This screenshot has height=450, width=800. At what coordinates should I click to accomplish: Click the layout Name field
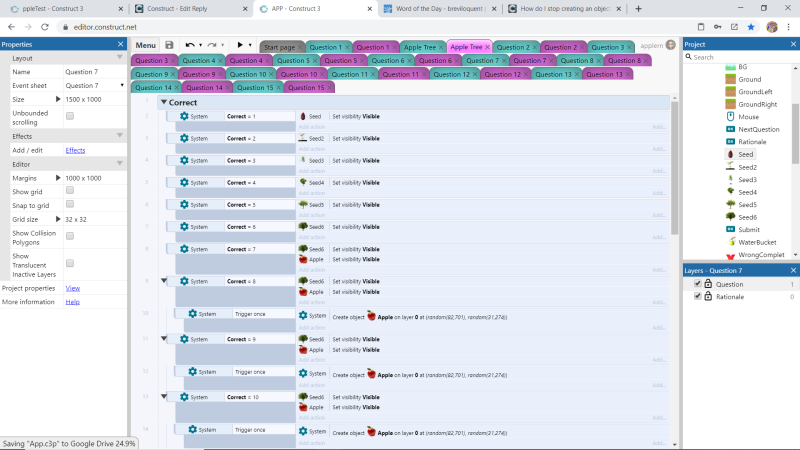[x=95, y=72]
